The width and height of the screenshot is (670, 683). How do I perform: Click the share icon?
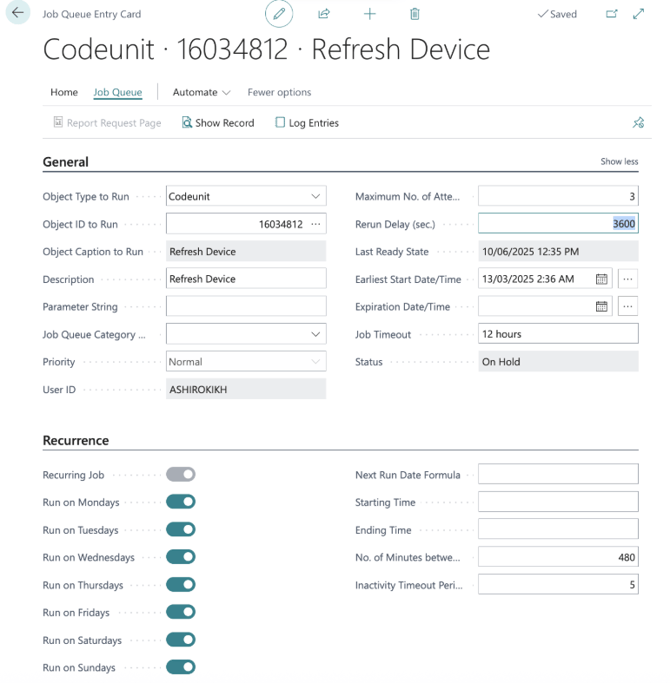(x=324, y=14)
